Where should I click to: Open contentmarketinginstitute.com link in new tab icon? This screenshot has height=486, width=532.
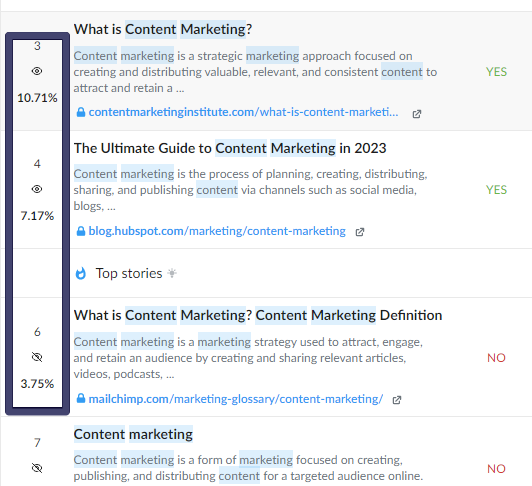coord(417,114)
